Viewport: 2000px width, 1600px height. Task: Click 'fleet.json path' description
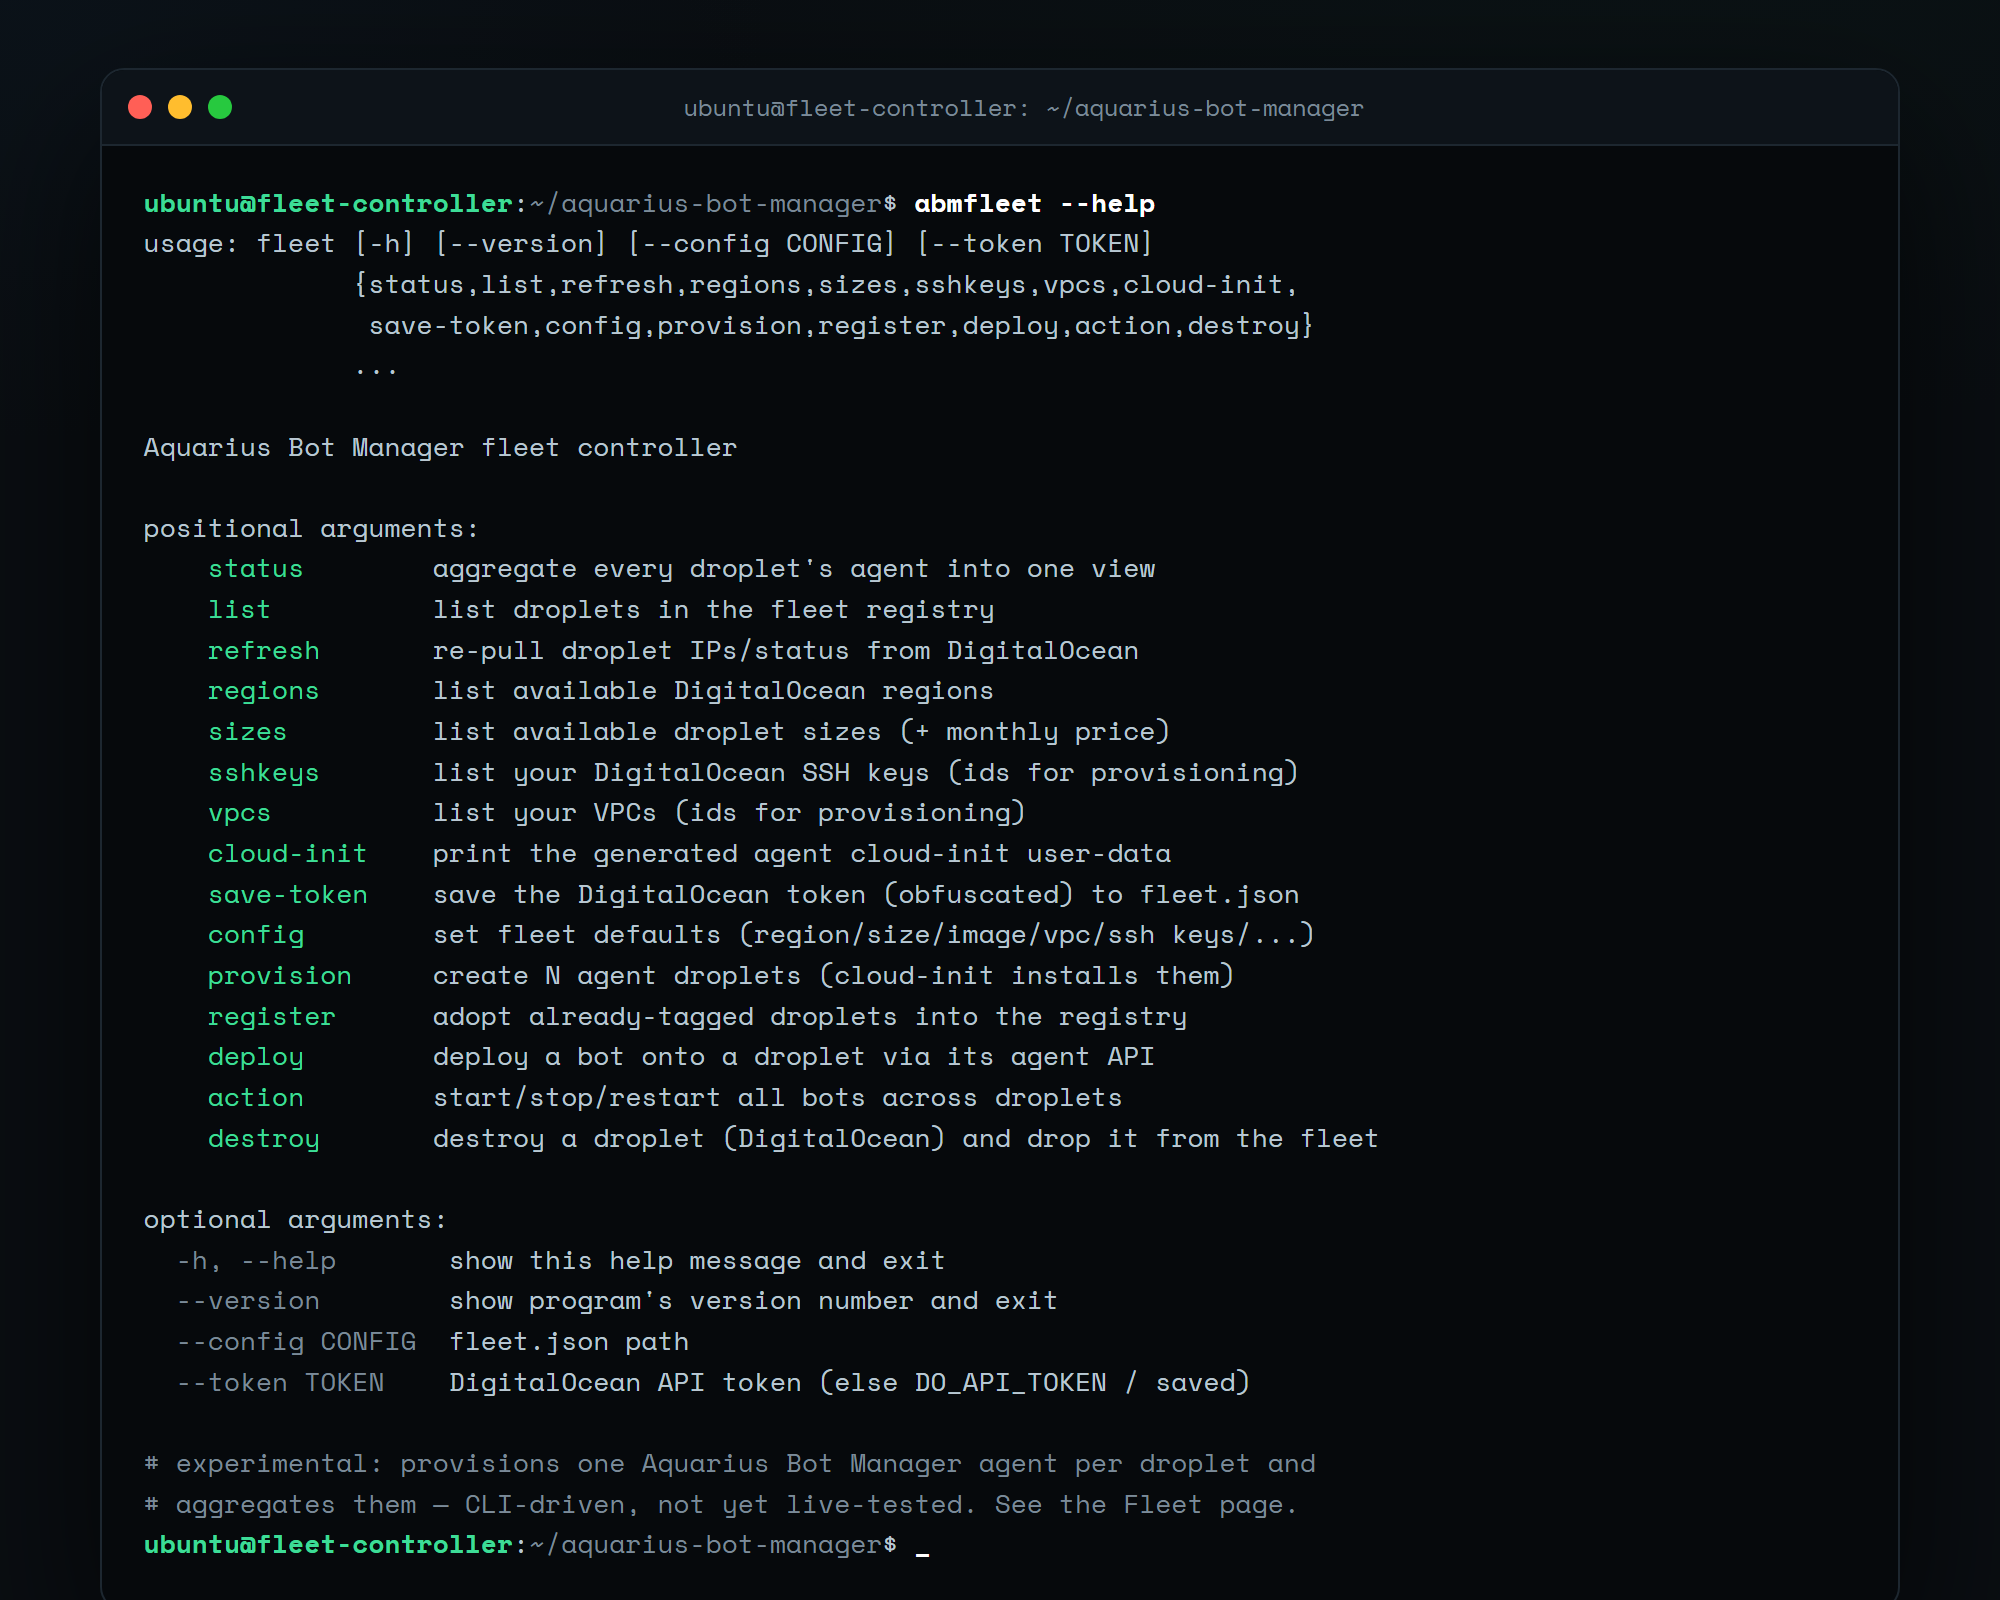[x=569, y=1342]
